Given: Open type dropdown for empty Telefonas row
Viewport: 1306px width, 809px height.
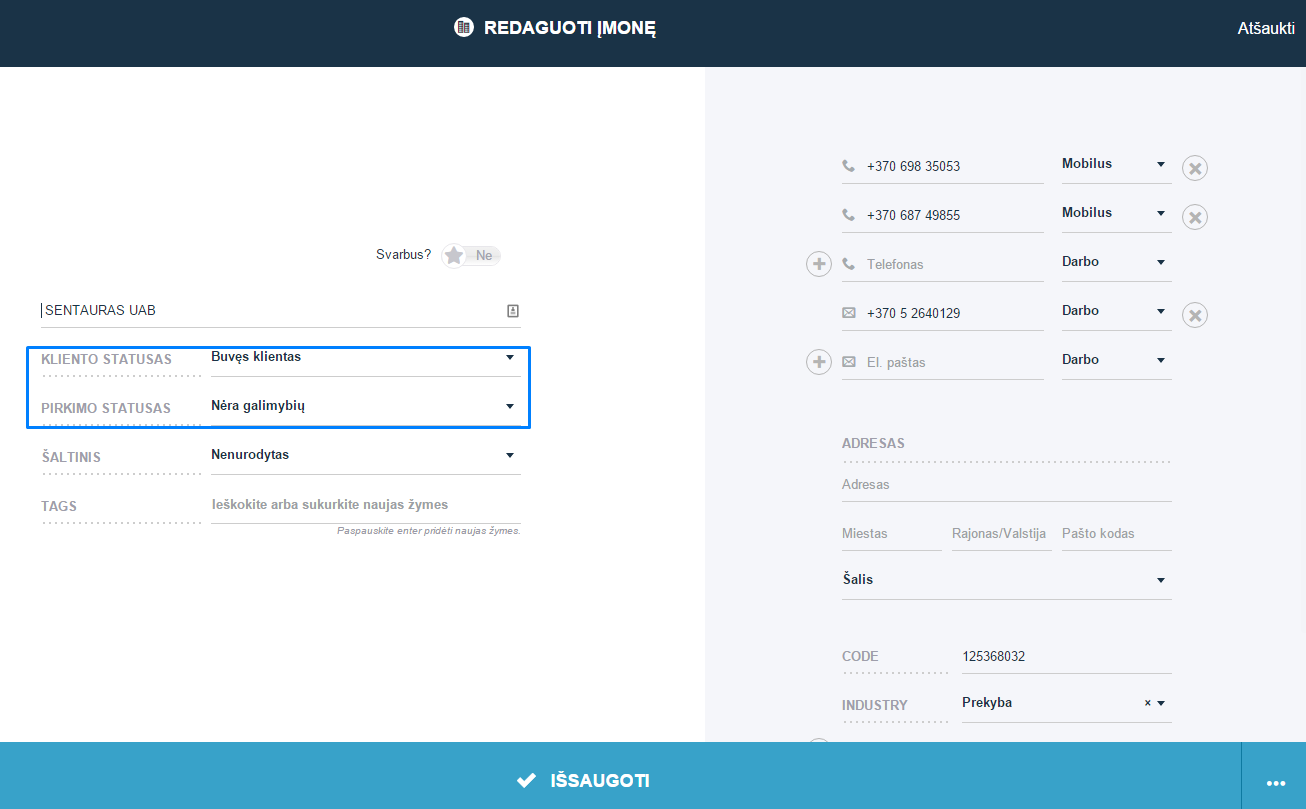Looking at the screenshot, I should (1116, 263).
